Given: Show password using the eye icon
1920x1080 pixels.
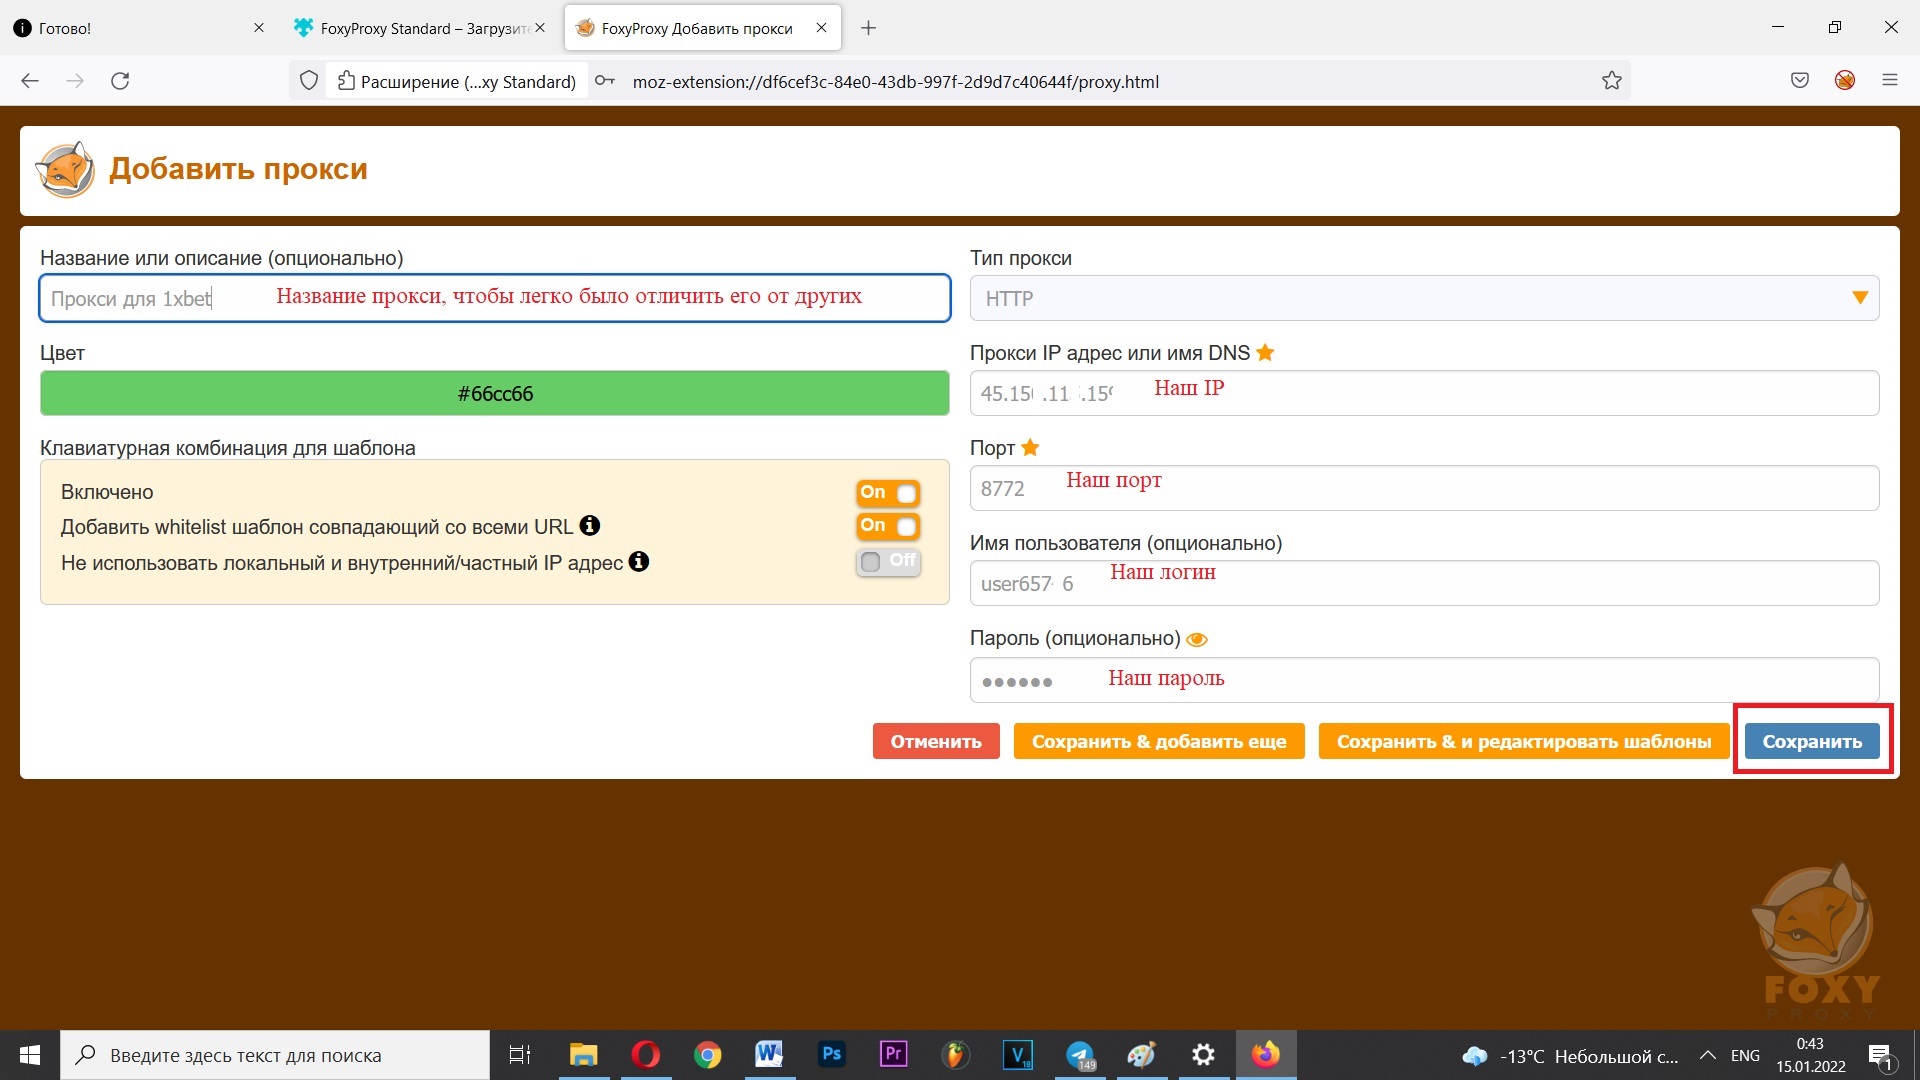Looking at the screenshot, I should click(1197, 639).
